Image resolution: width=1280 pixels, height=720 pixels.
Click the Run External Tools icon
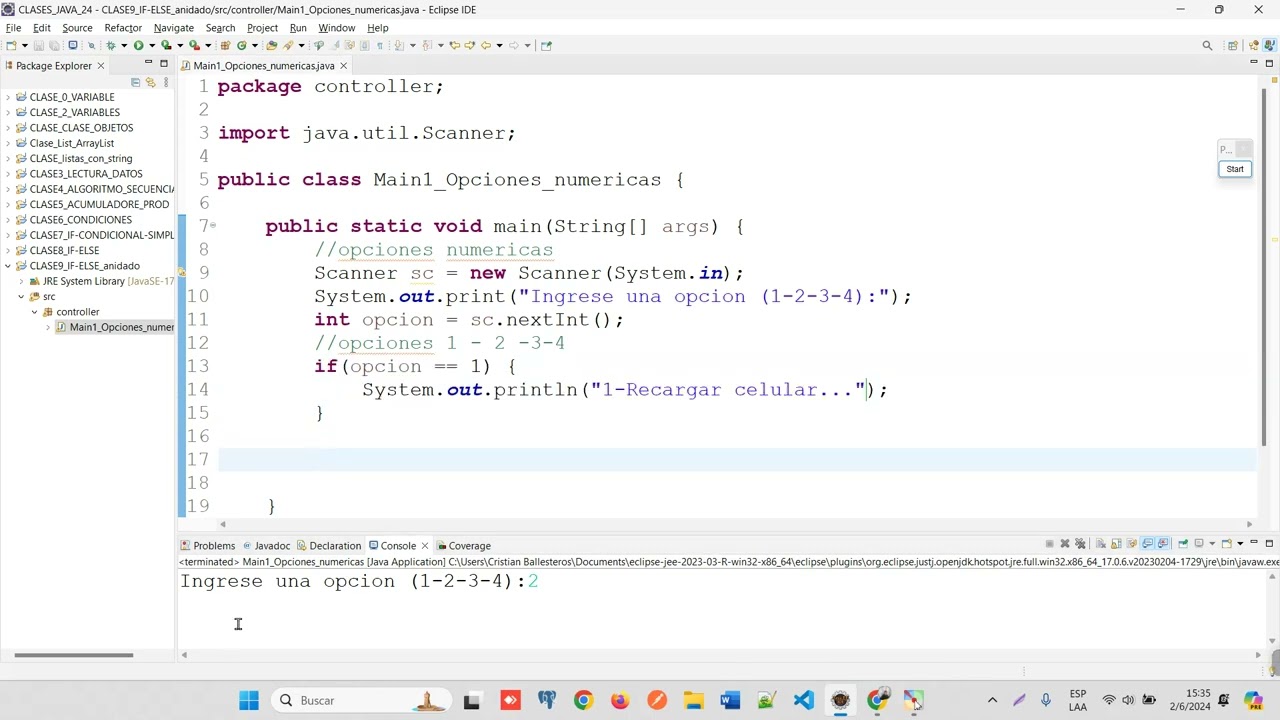pos(194,45)
